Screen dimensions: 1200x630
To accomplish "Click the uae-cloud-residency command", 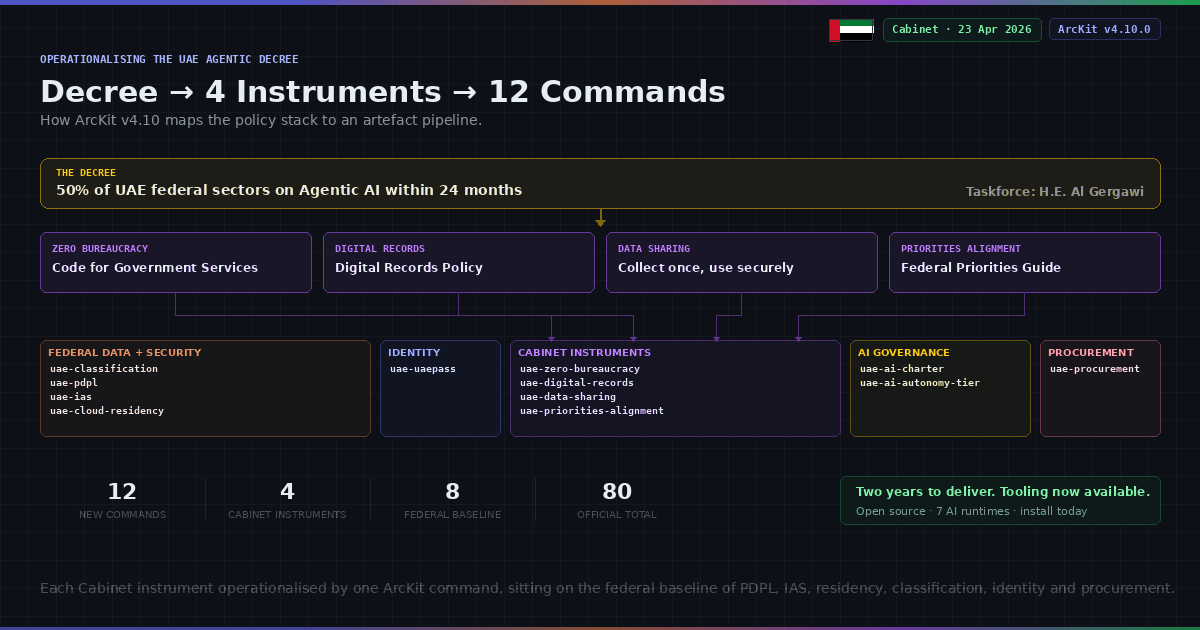I will 107,411.
